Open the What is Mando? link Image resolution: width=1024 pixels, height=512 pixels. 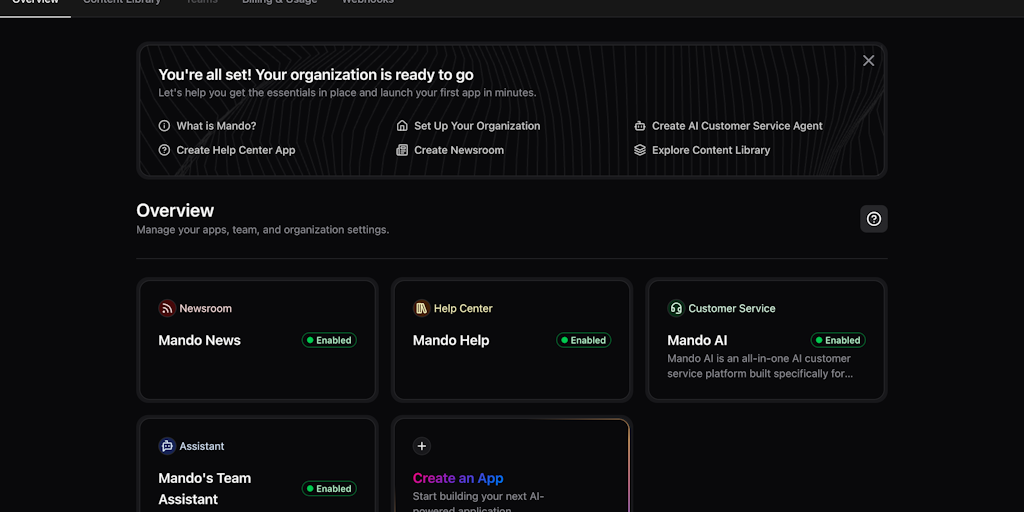[x=216, y=126]
